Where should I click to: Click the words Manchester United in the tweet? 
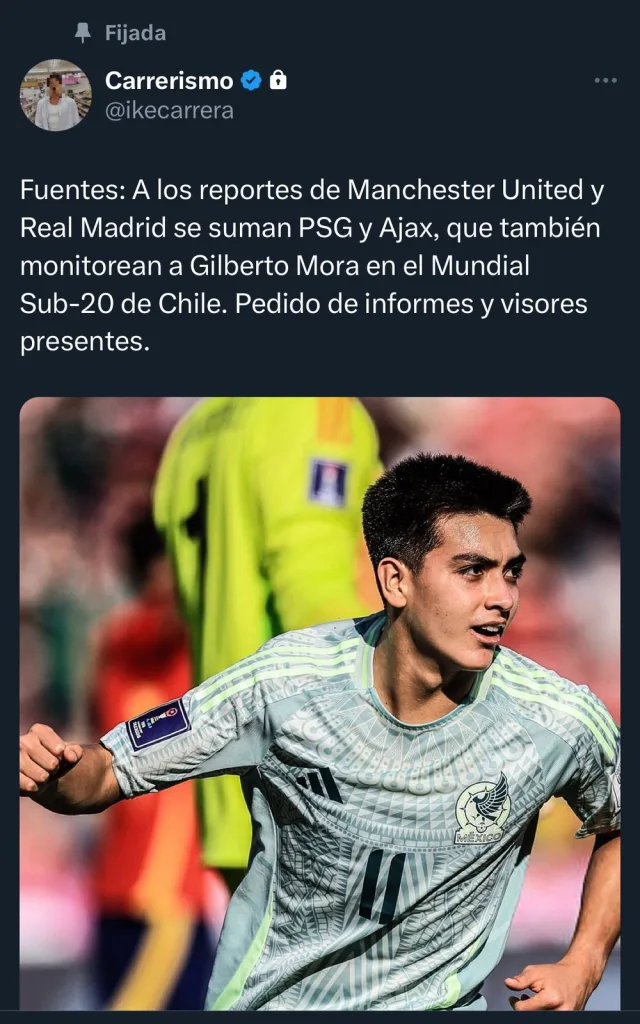pyautogui.click(x=465, y=190)
